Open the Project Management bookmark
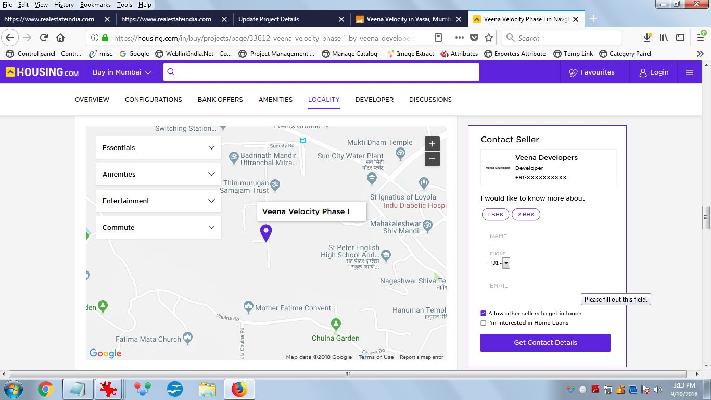The height and width of the screenshot is (400, 711). coord(276,54)
